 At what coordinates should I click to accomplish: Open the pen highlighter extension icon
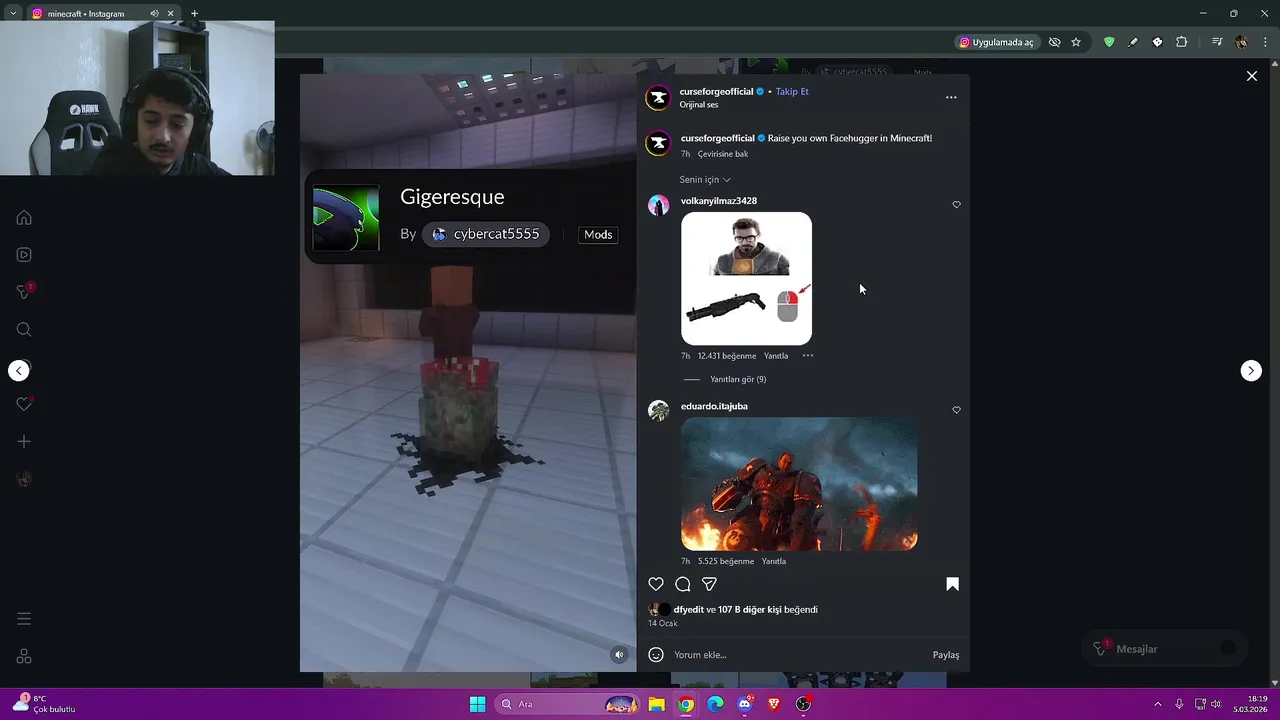1133,42
